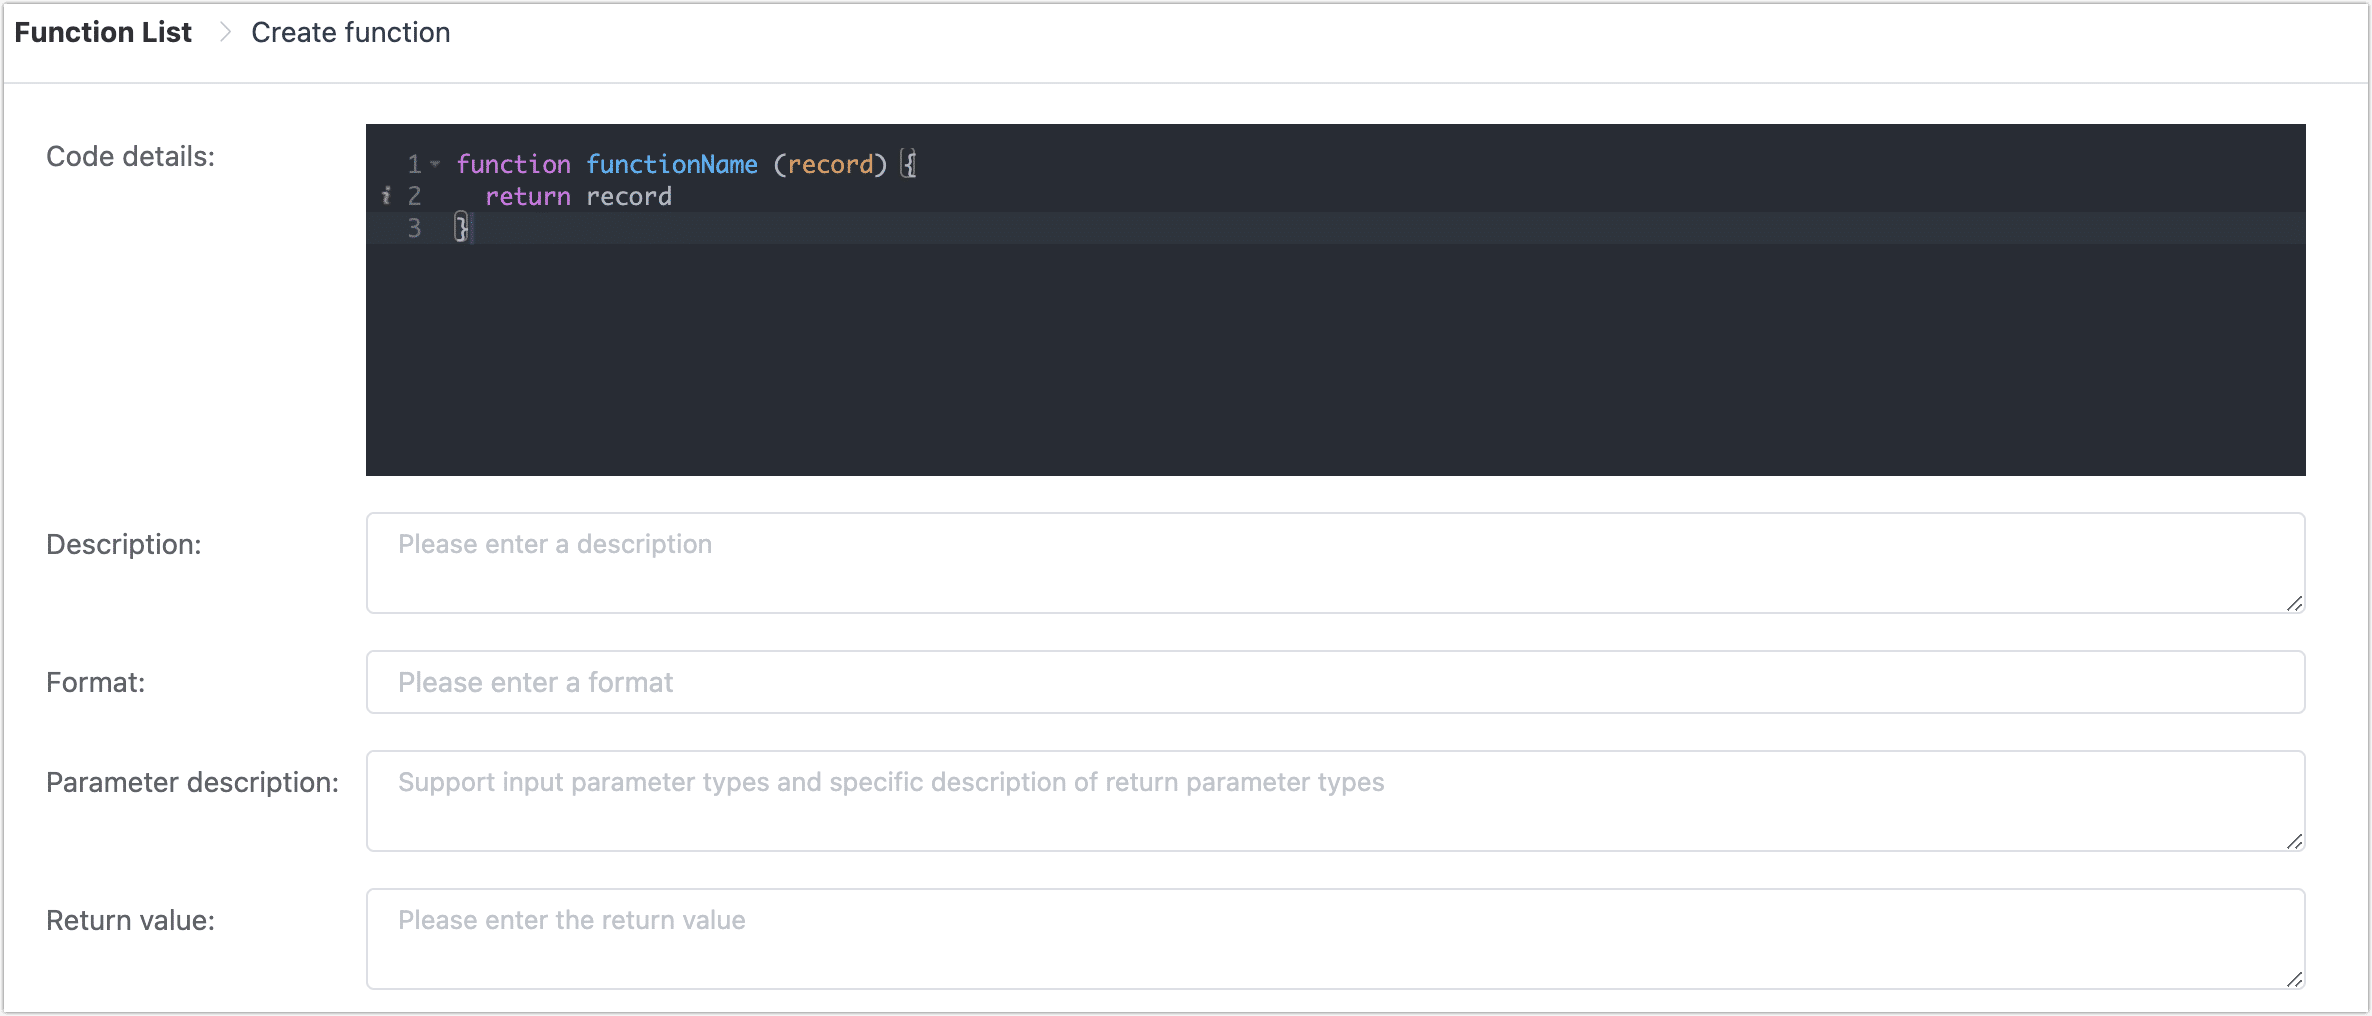This screenshot has height=1016, width=2372.
Task: Go back to Function List breadcrumb
Action: 103,32
